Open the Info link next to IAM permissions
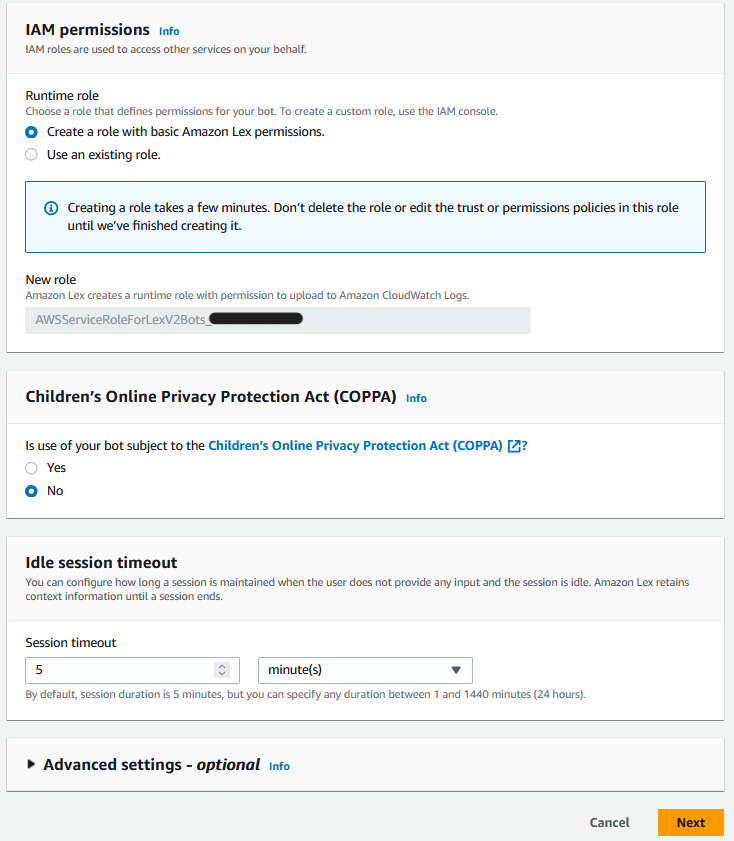Image resolution: width=734 pixels, height=841 pixels. 169,32
